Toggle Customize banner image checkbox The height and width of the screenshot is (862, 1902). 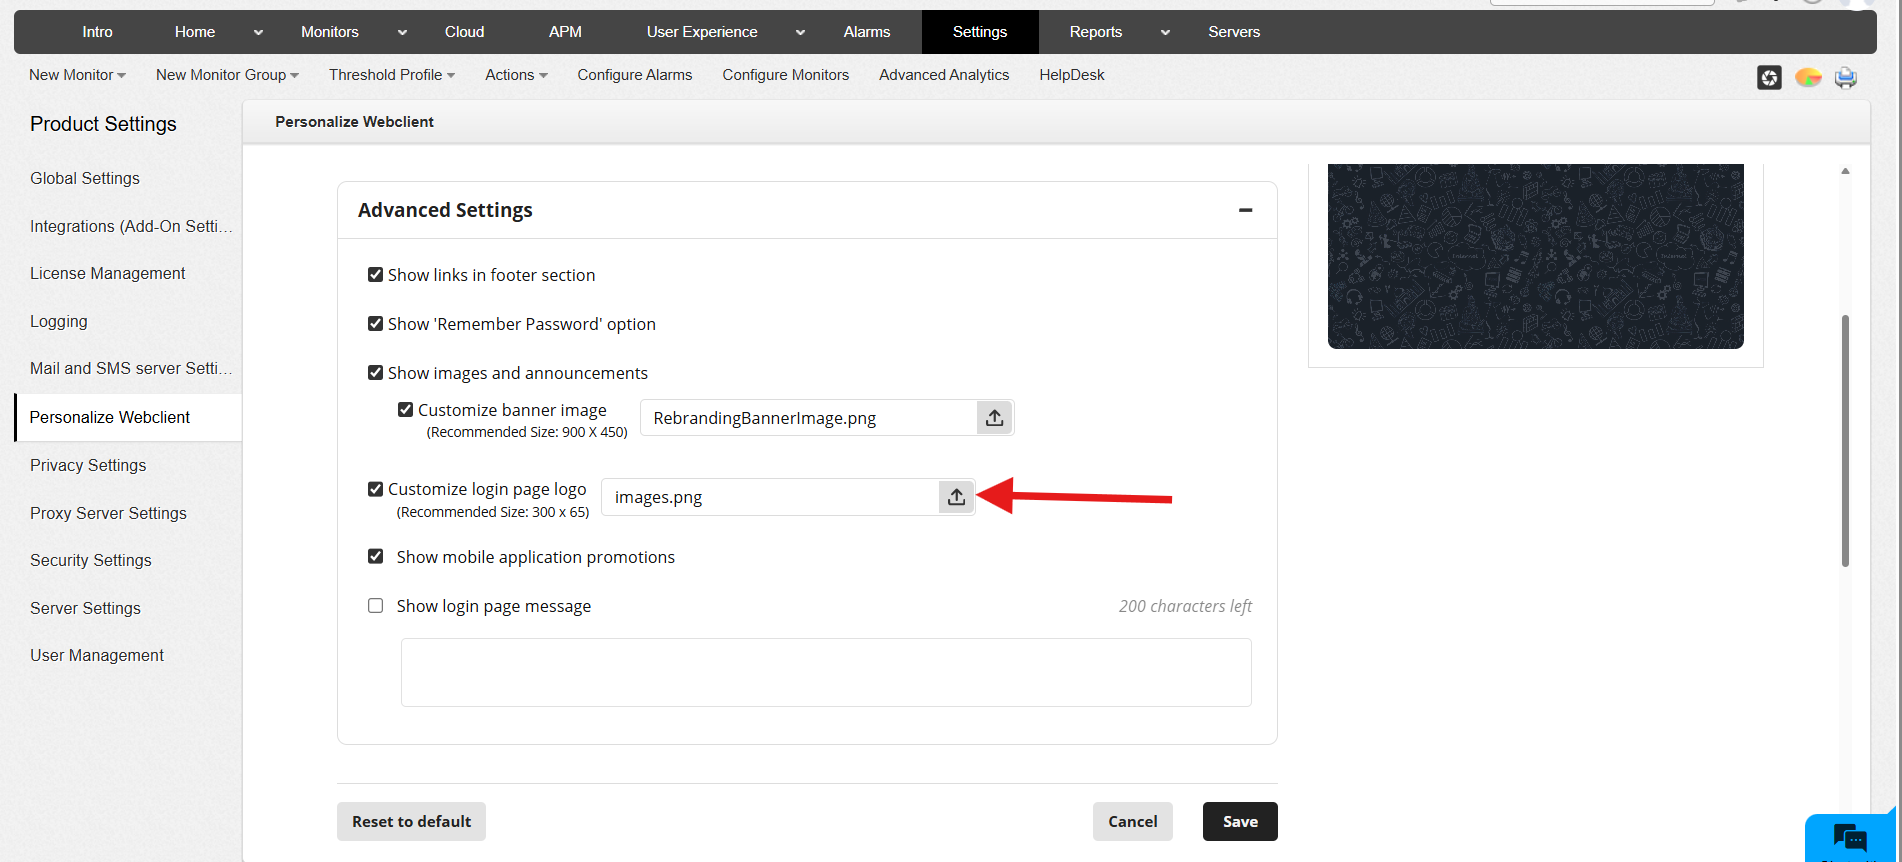pyautogui.click(x=406, y=410)
